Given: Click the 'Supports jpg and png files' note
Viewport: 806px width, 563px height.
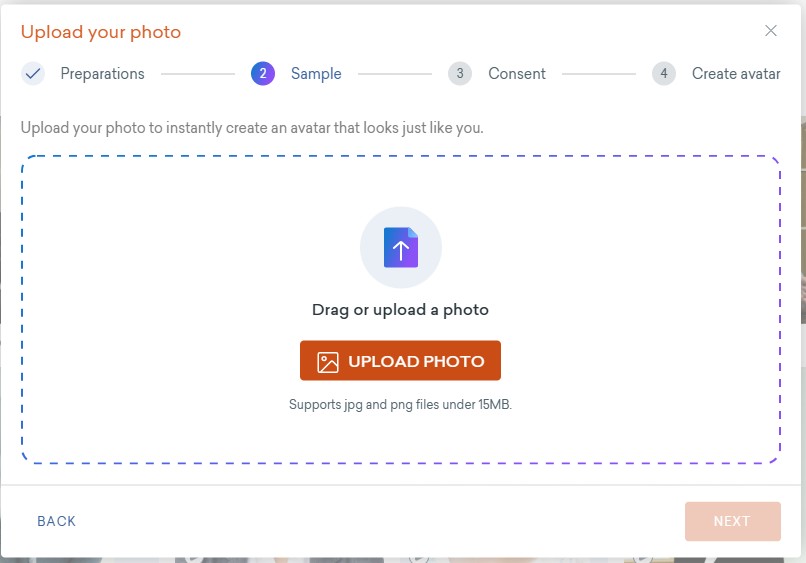Looking at the screenshot, I should pyautogui.click(x=400, y=405).
